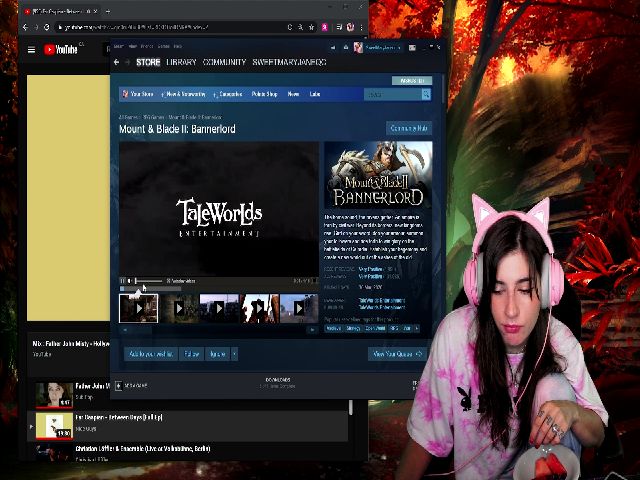Click the Steam profile avatar
The width and height of the screenshot is (640, 480).
[358, 47]
